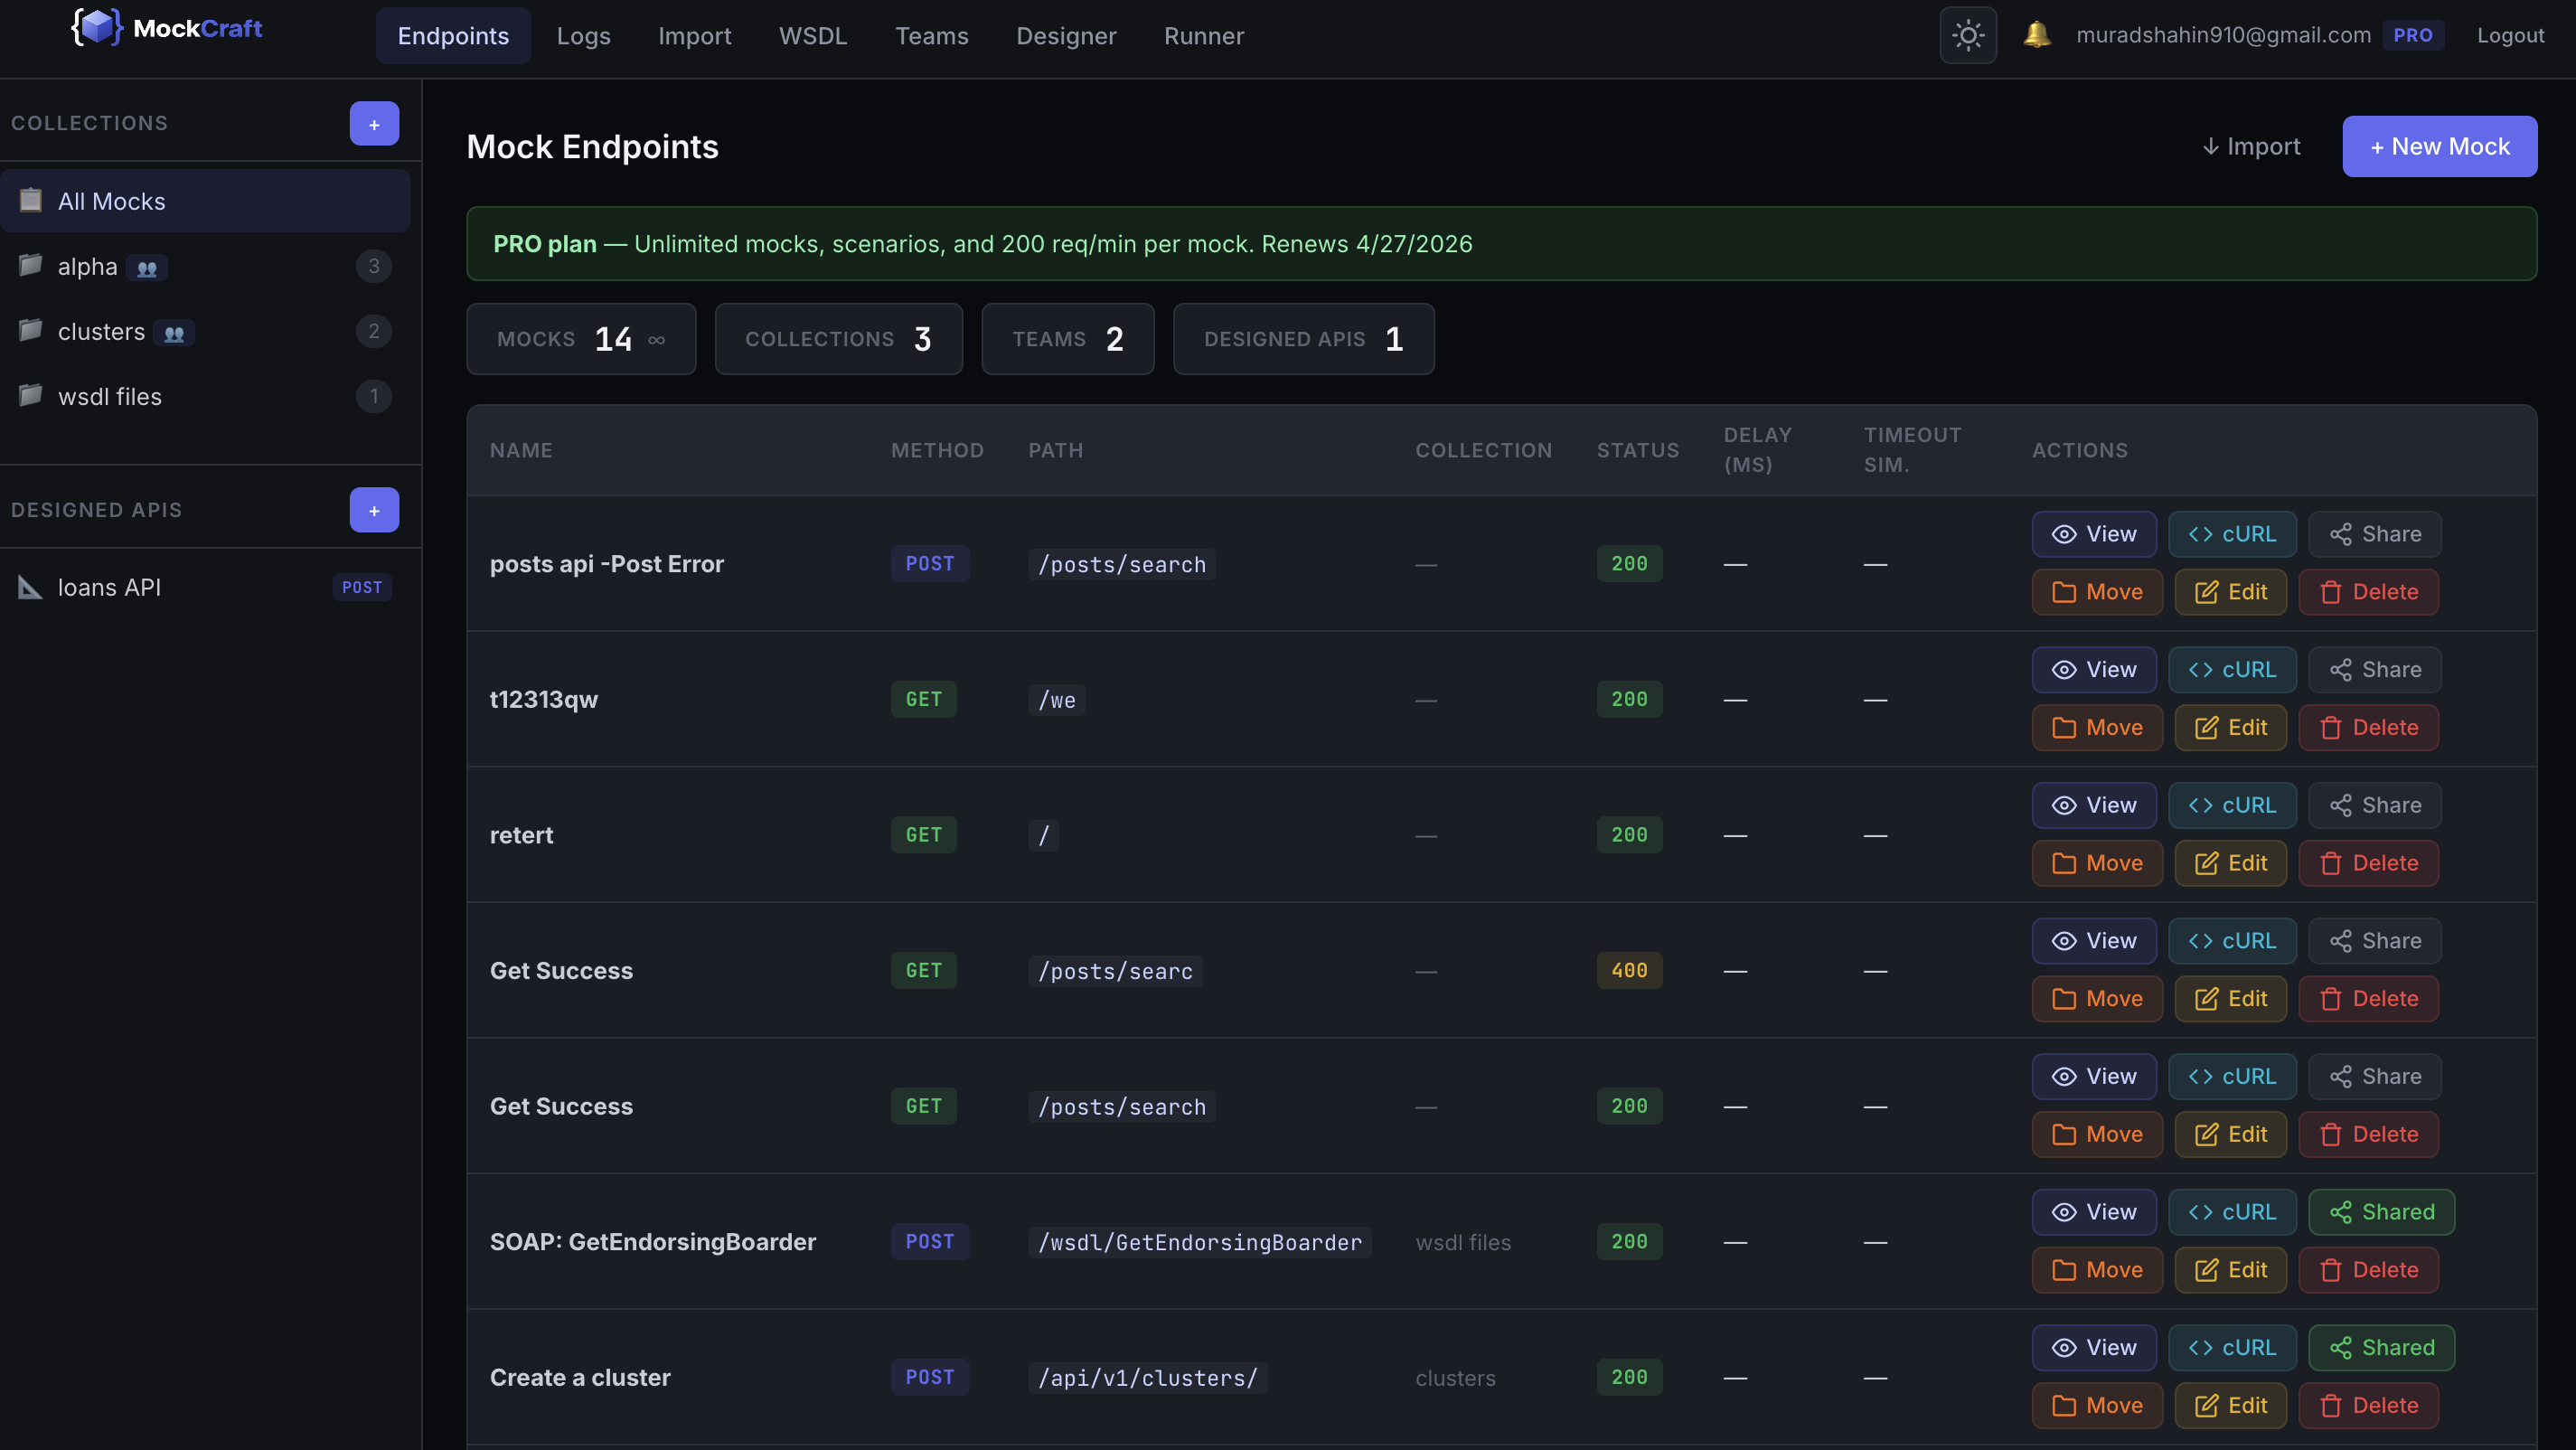
Task: Open the clusters collection folder
Action: tap(101, 332)
